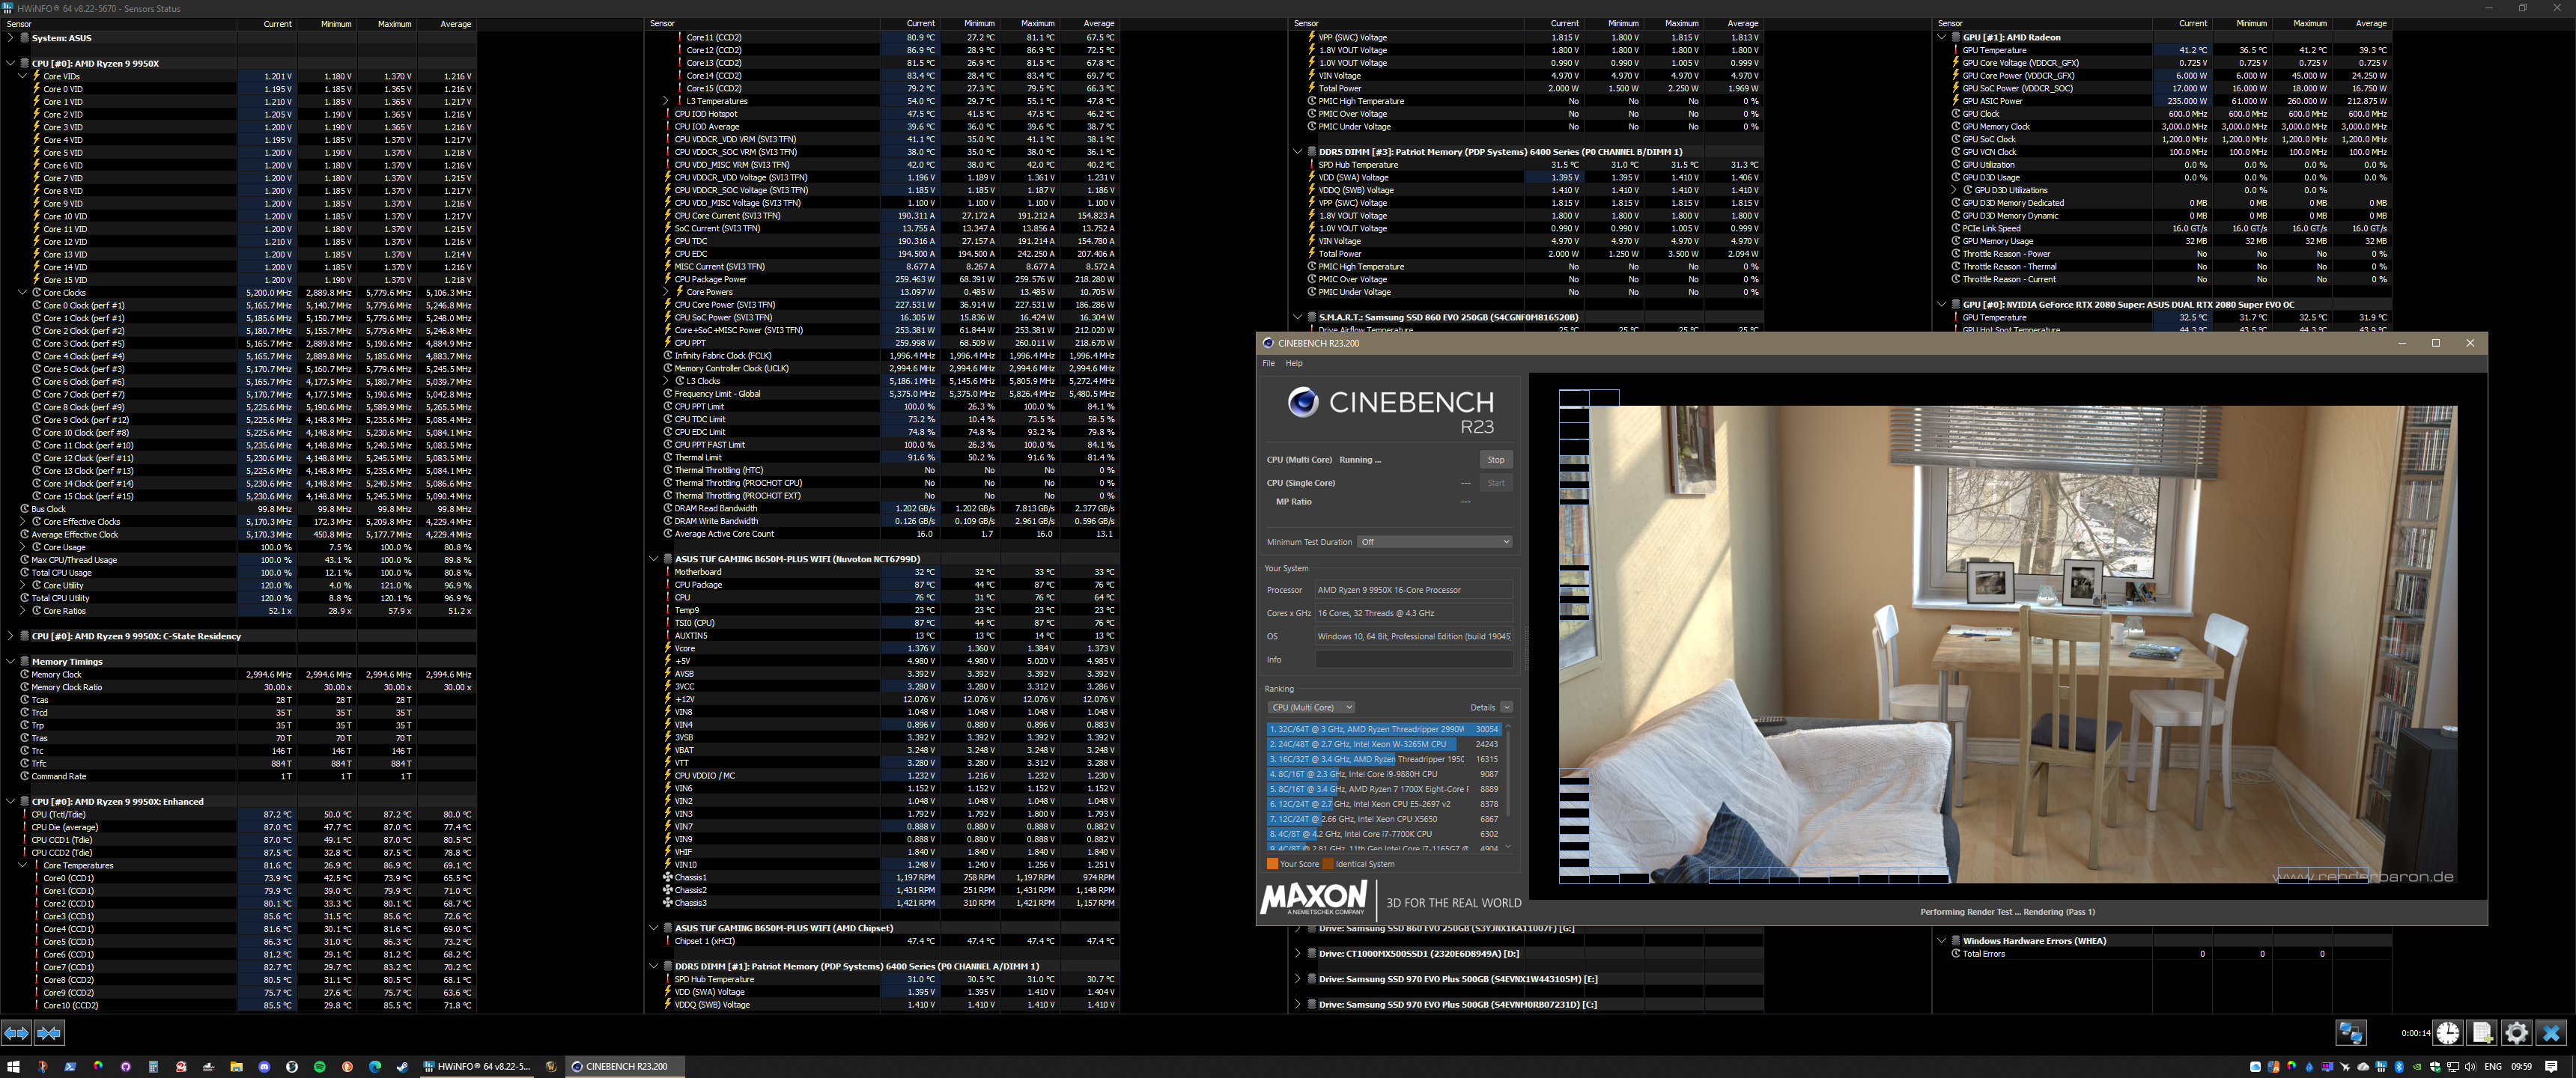Expand the System: ASUS sensor group
The width and height of the screenshot is (2576, 1078).
pyautogui.click(x=11, y=38)
